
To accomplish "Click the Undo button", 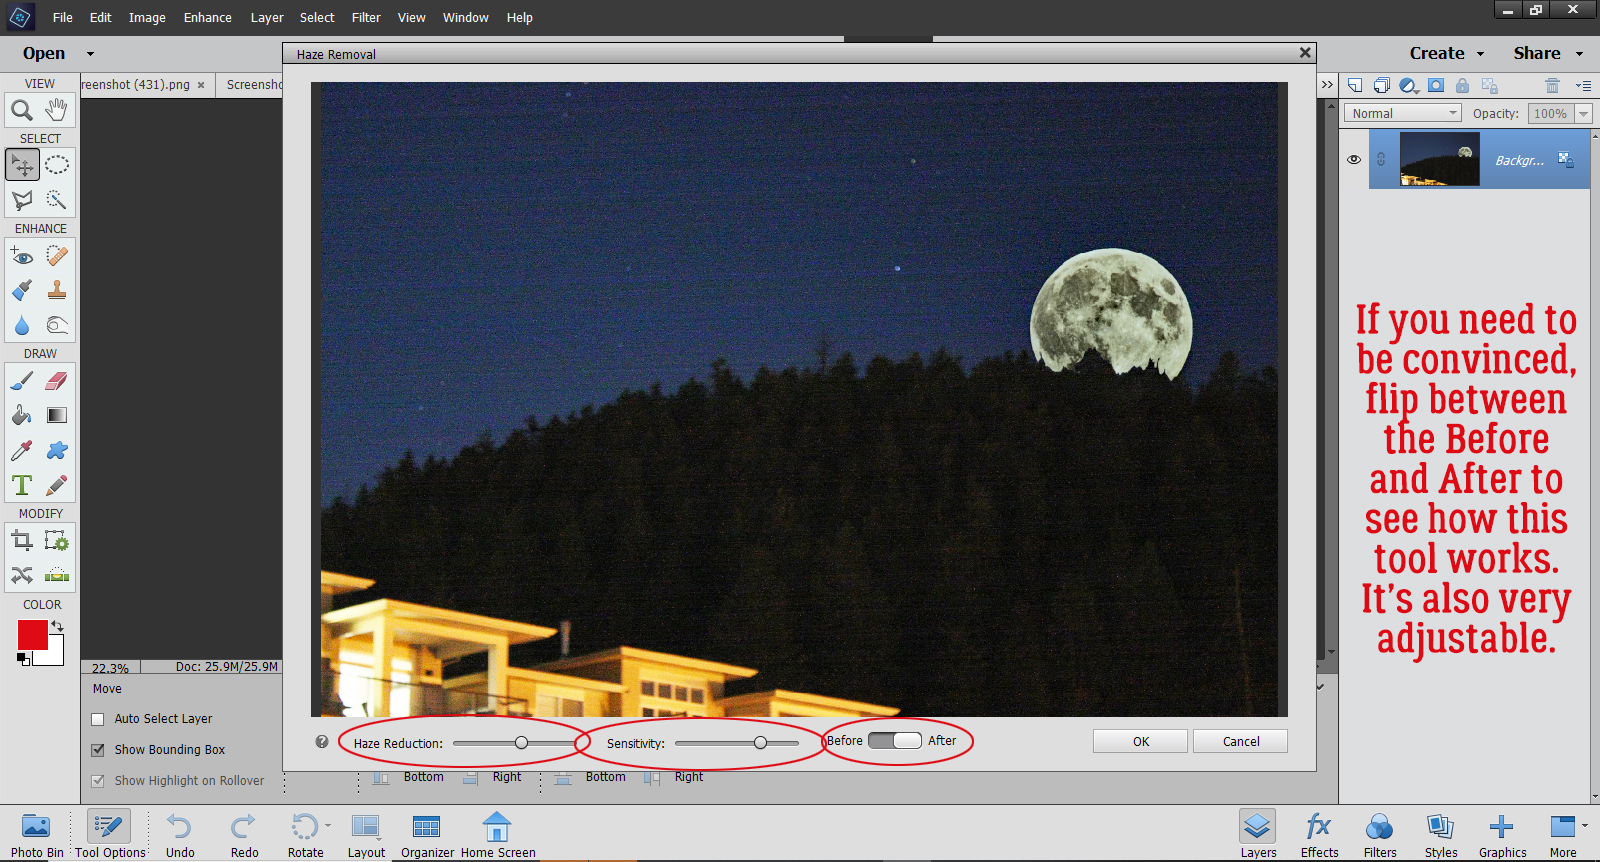I will coord(180,835).
